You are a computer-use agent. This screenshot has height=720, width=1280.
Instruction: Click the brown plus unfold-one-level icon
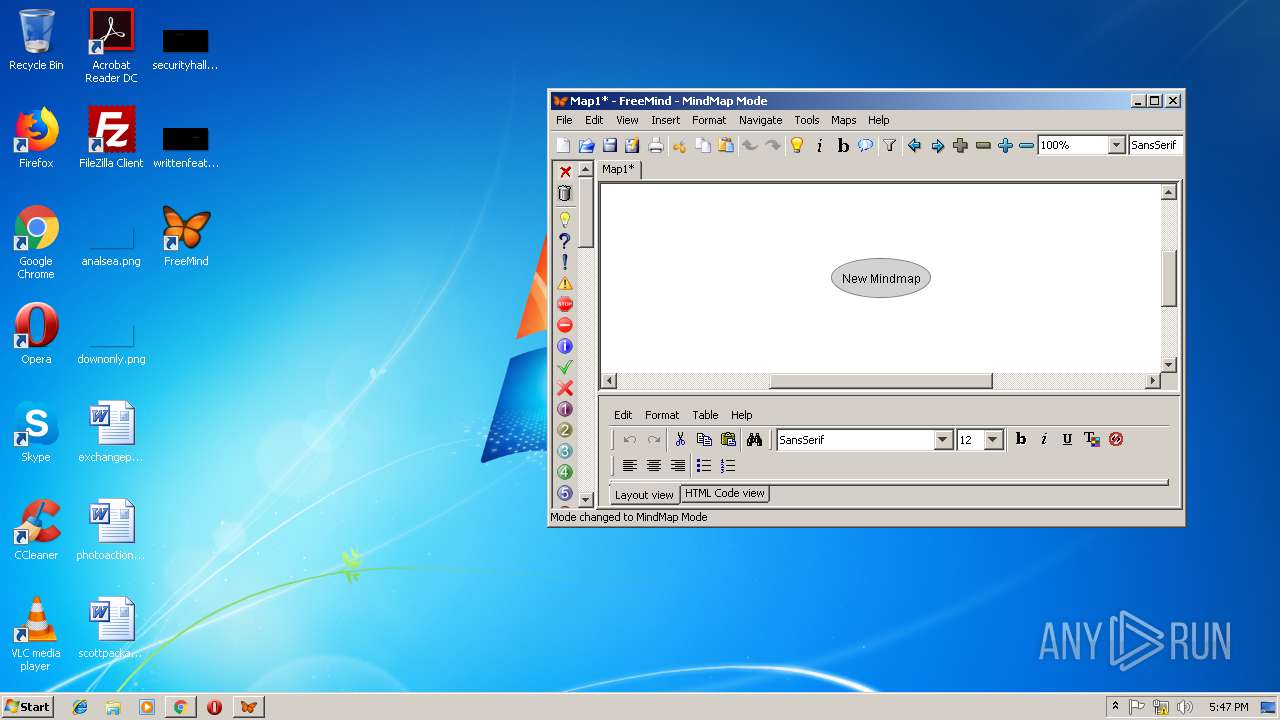960,146
